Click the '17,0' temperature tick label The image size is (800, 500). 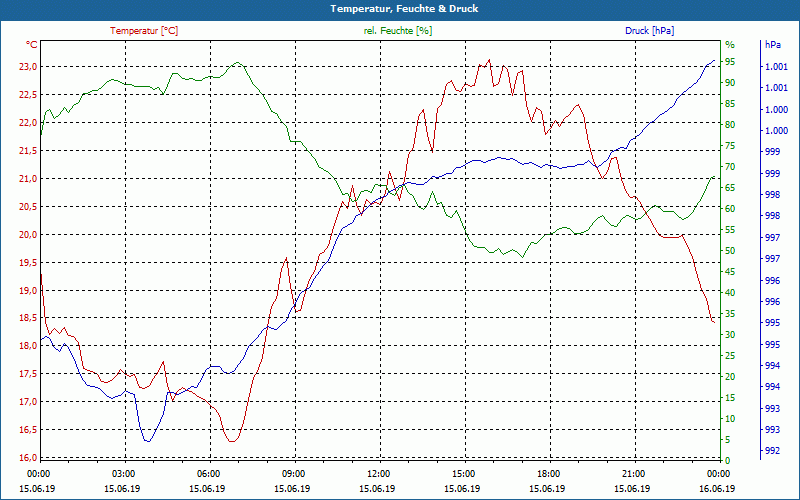28,402
